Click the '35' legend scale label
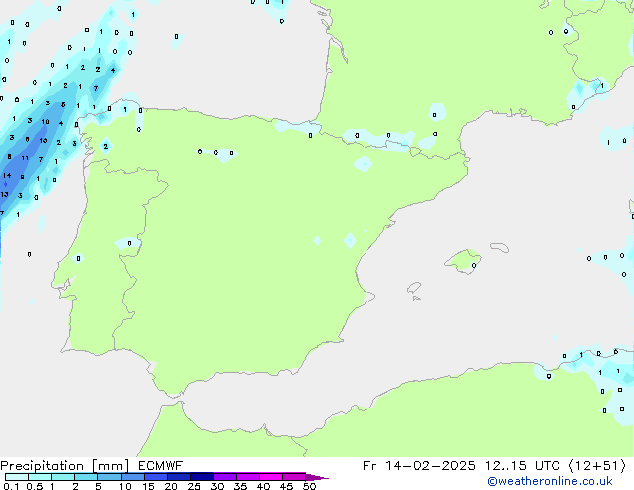 240,486
